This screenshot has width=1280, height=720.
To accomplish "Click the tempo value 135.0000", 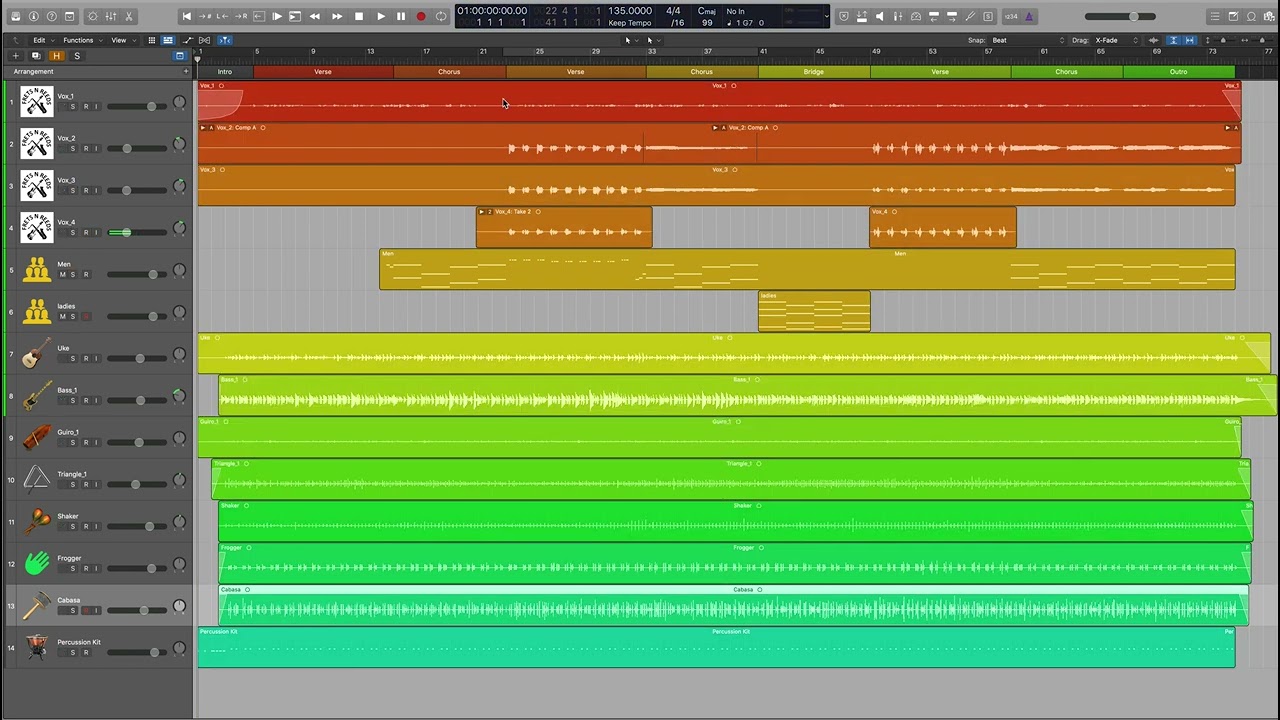I will 630,11.
